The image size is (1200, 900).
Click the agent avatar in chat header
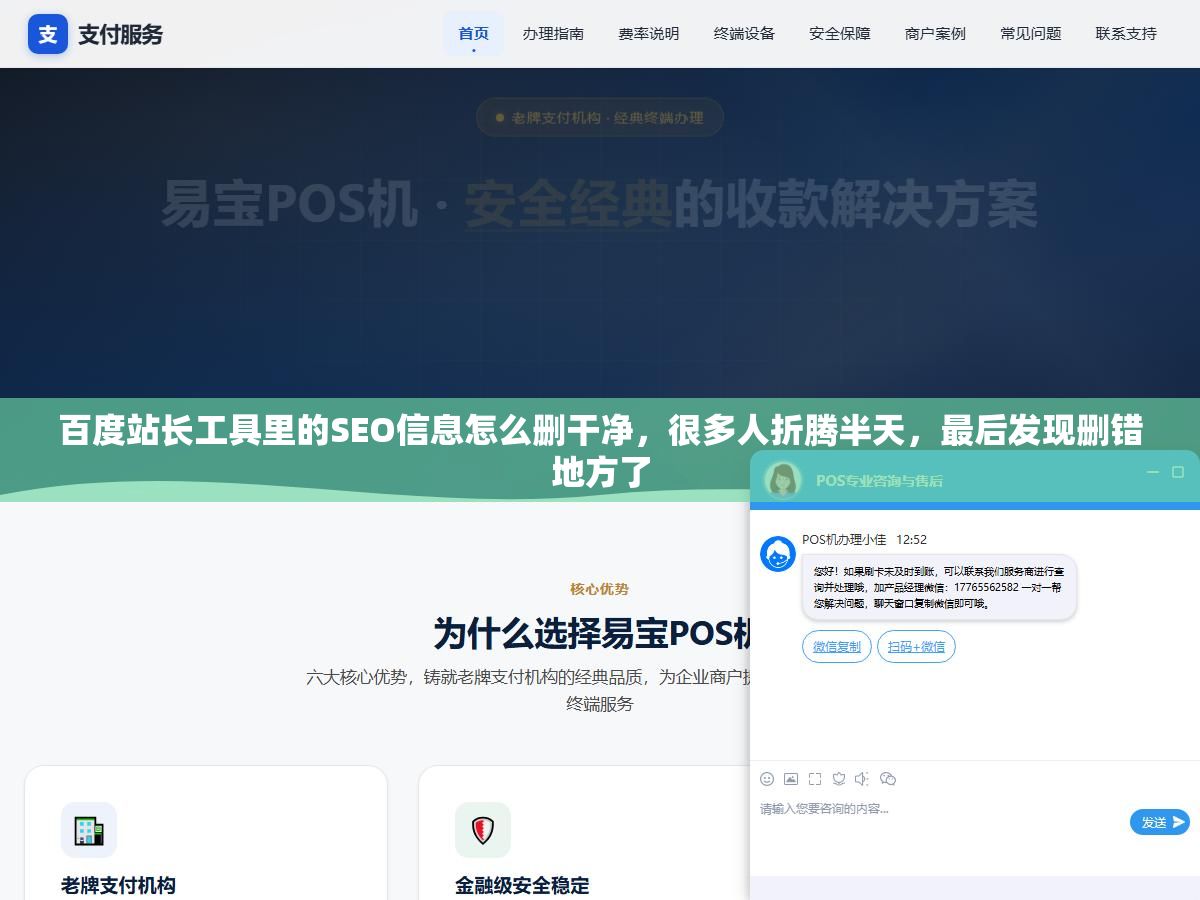point(783,479)
